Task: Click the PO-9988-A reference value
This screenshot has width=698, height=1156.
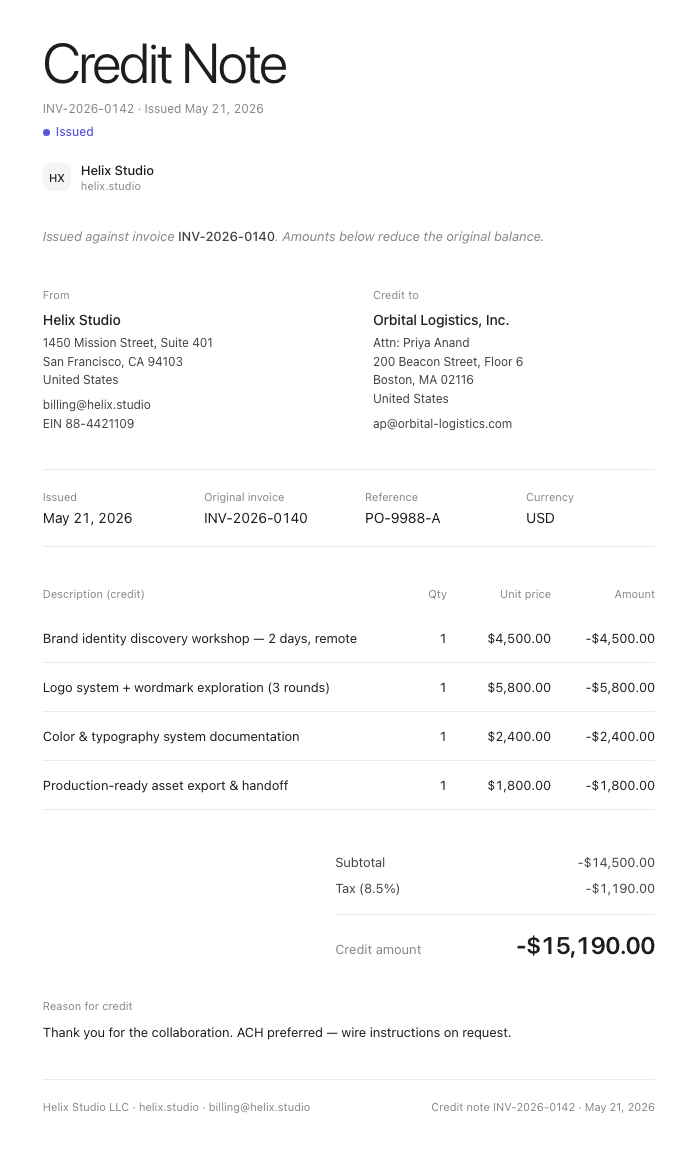Action: tap(402, 518)
